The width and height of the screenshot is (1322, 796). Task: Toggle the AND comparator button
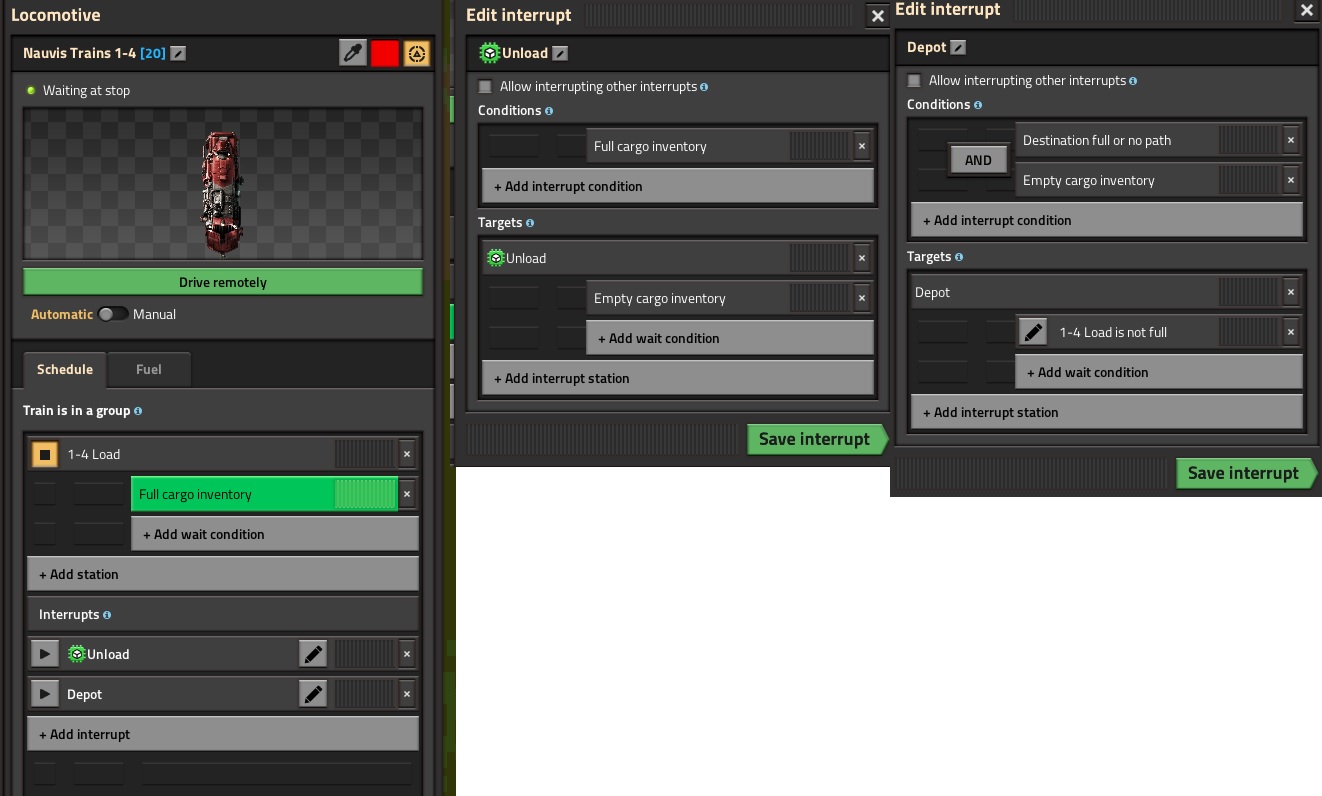[x=978, y=160]
